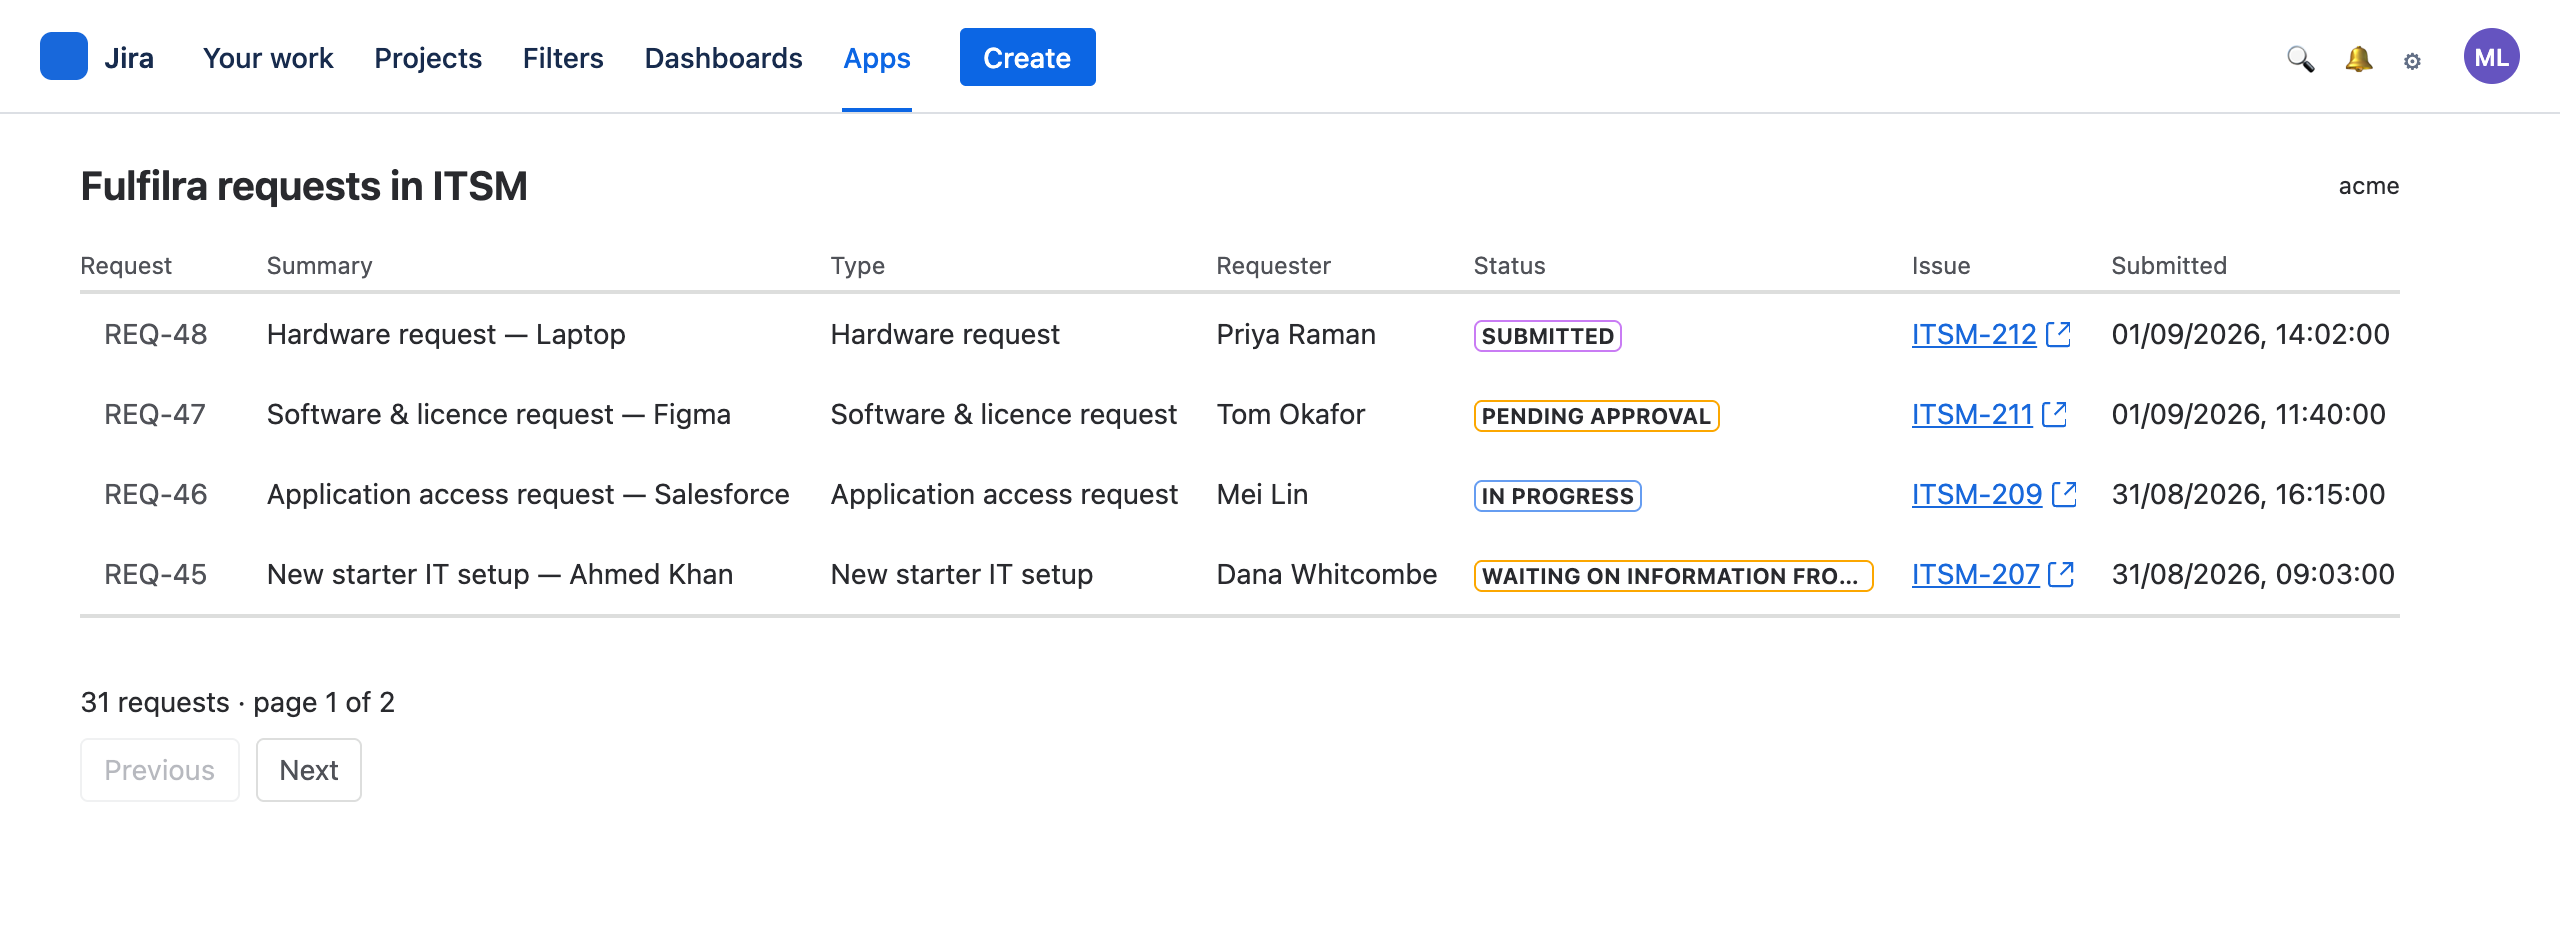Click the Type column header
The height and width of the screenshot is (946, 2560).
pyautogui.click(x=858, y=266)
